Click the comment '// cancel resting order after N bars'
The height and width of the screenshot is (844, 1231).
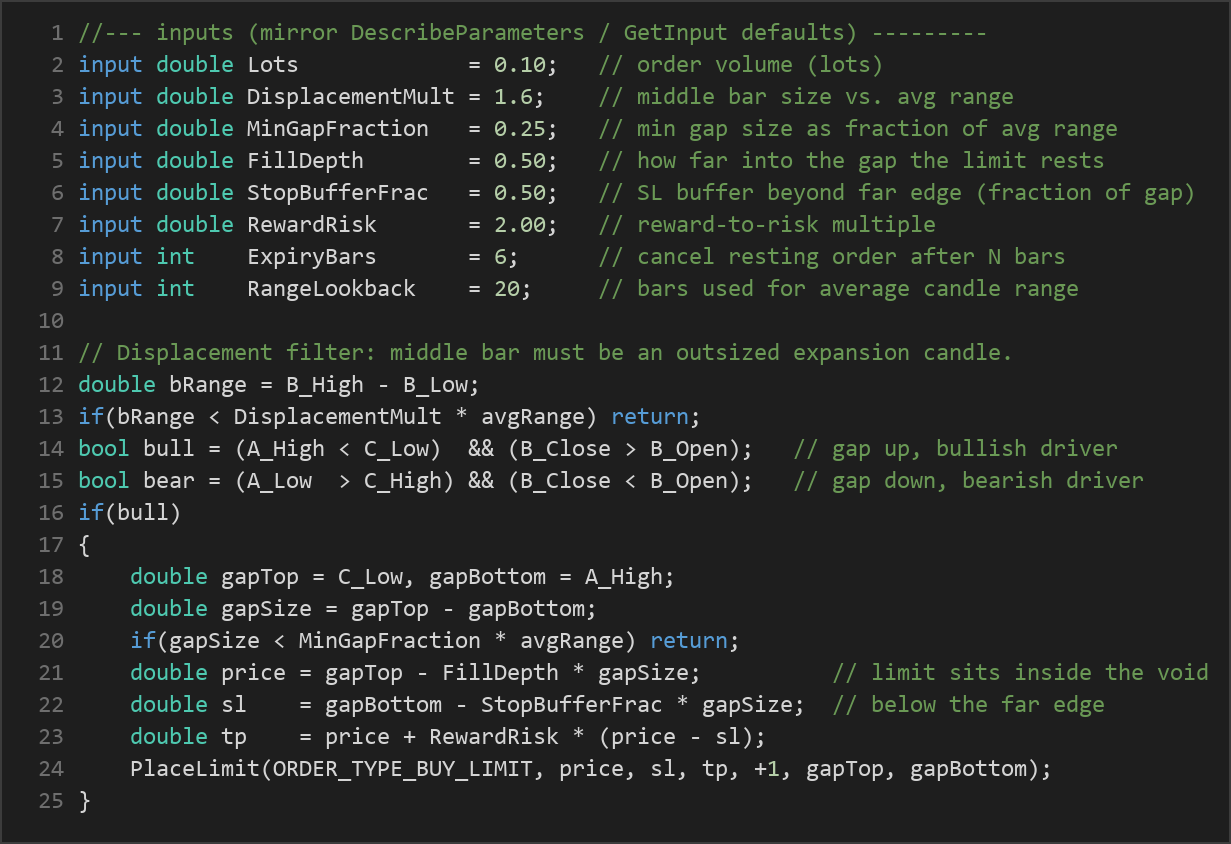[x=832, y=257]
